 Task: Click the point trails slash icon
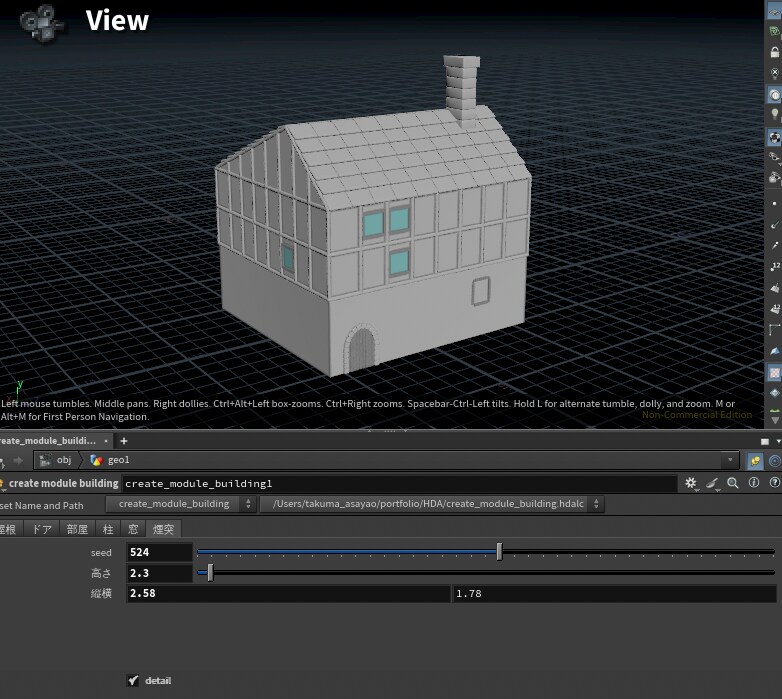775,246
